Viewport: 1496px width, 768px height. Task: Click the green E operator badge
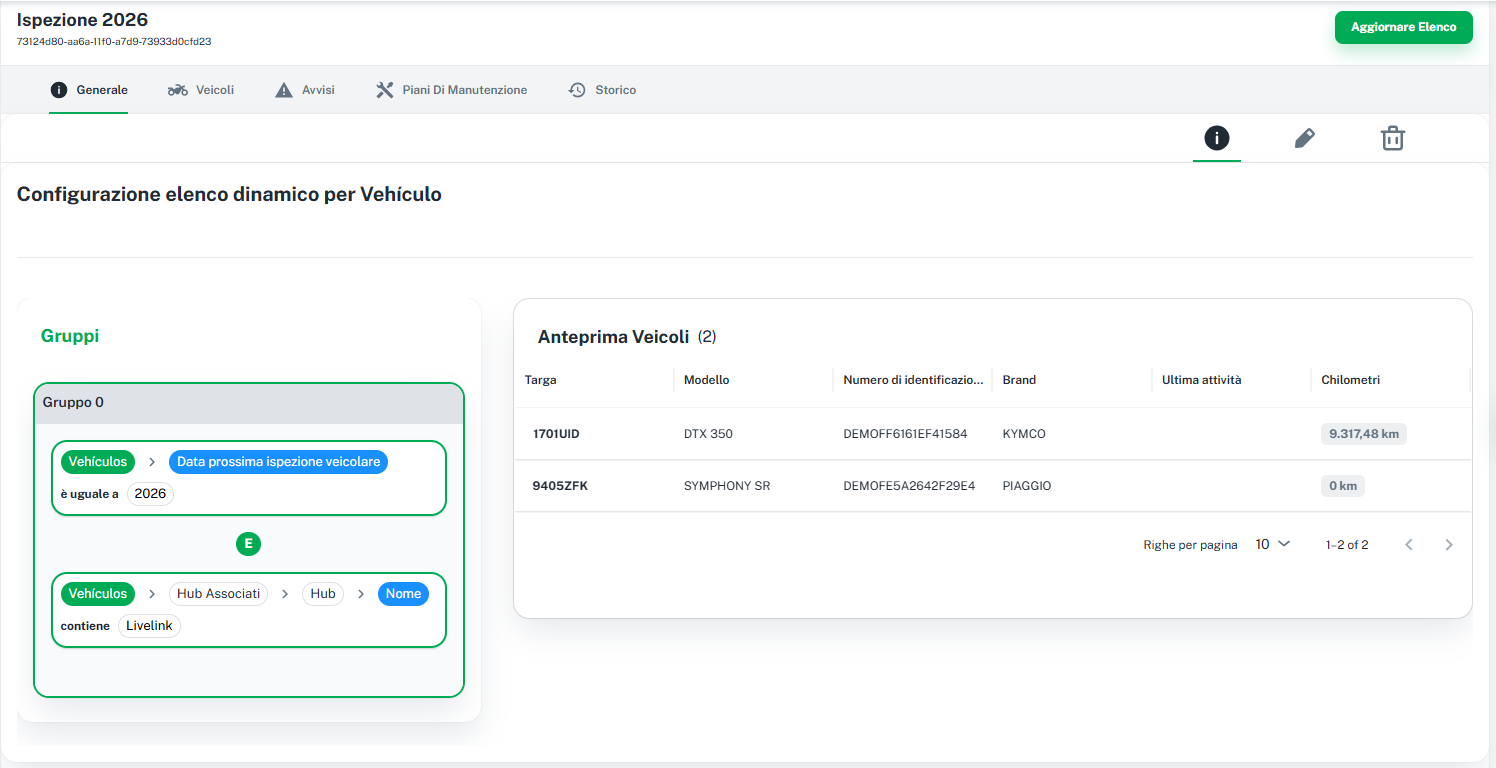[248, 544]
